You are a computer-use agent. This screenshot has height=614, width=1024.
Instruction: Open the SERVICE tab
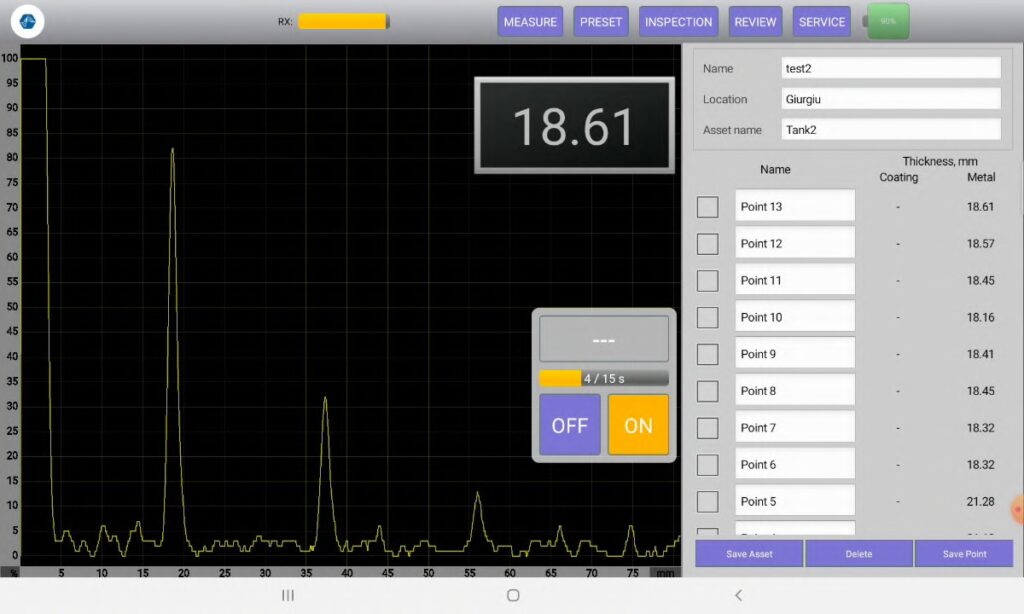(x=822, y=22)
